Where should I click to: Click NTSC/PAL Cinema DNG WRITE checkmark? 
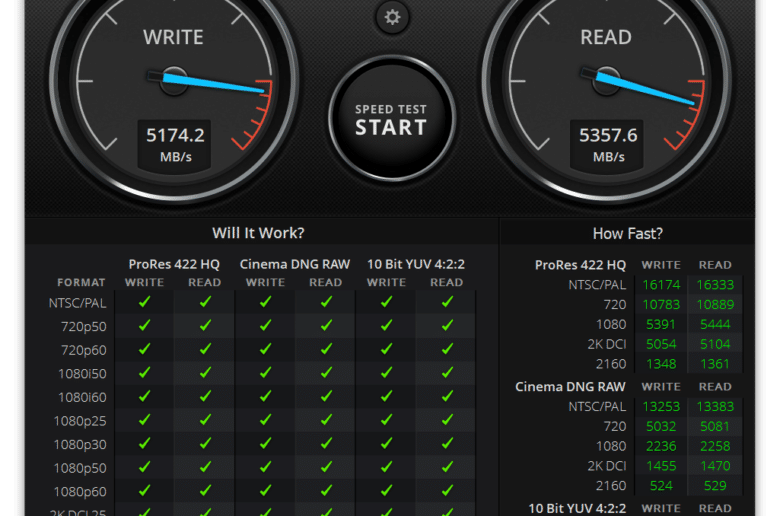coord(266,302)
